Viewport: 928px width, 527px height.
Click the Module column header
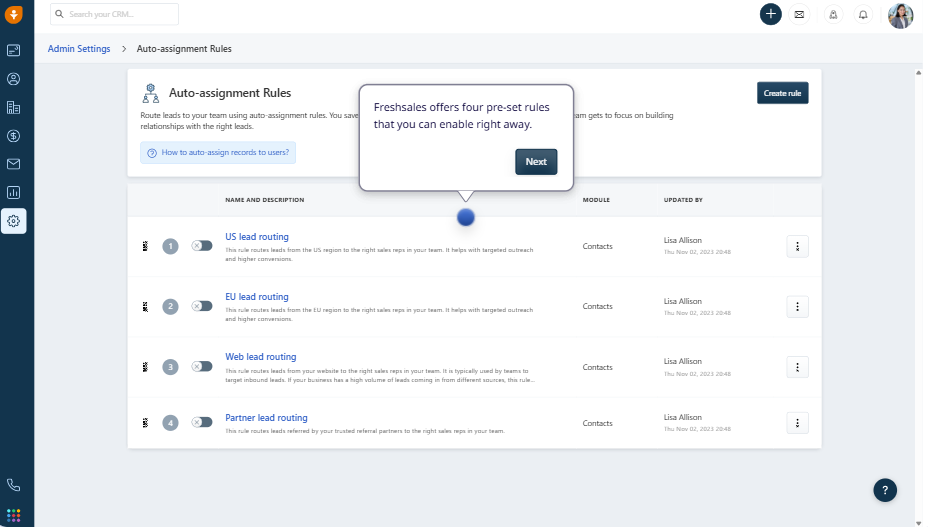coord(596,200)
